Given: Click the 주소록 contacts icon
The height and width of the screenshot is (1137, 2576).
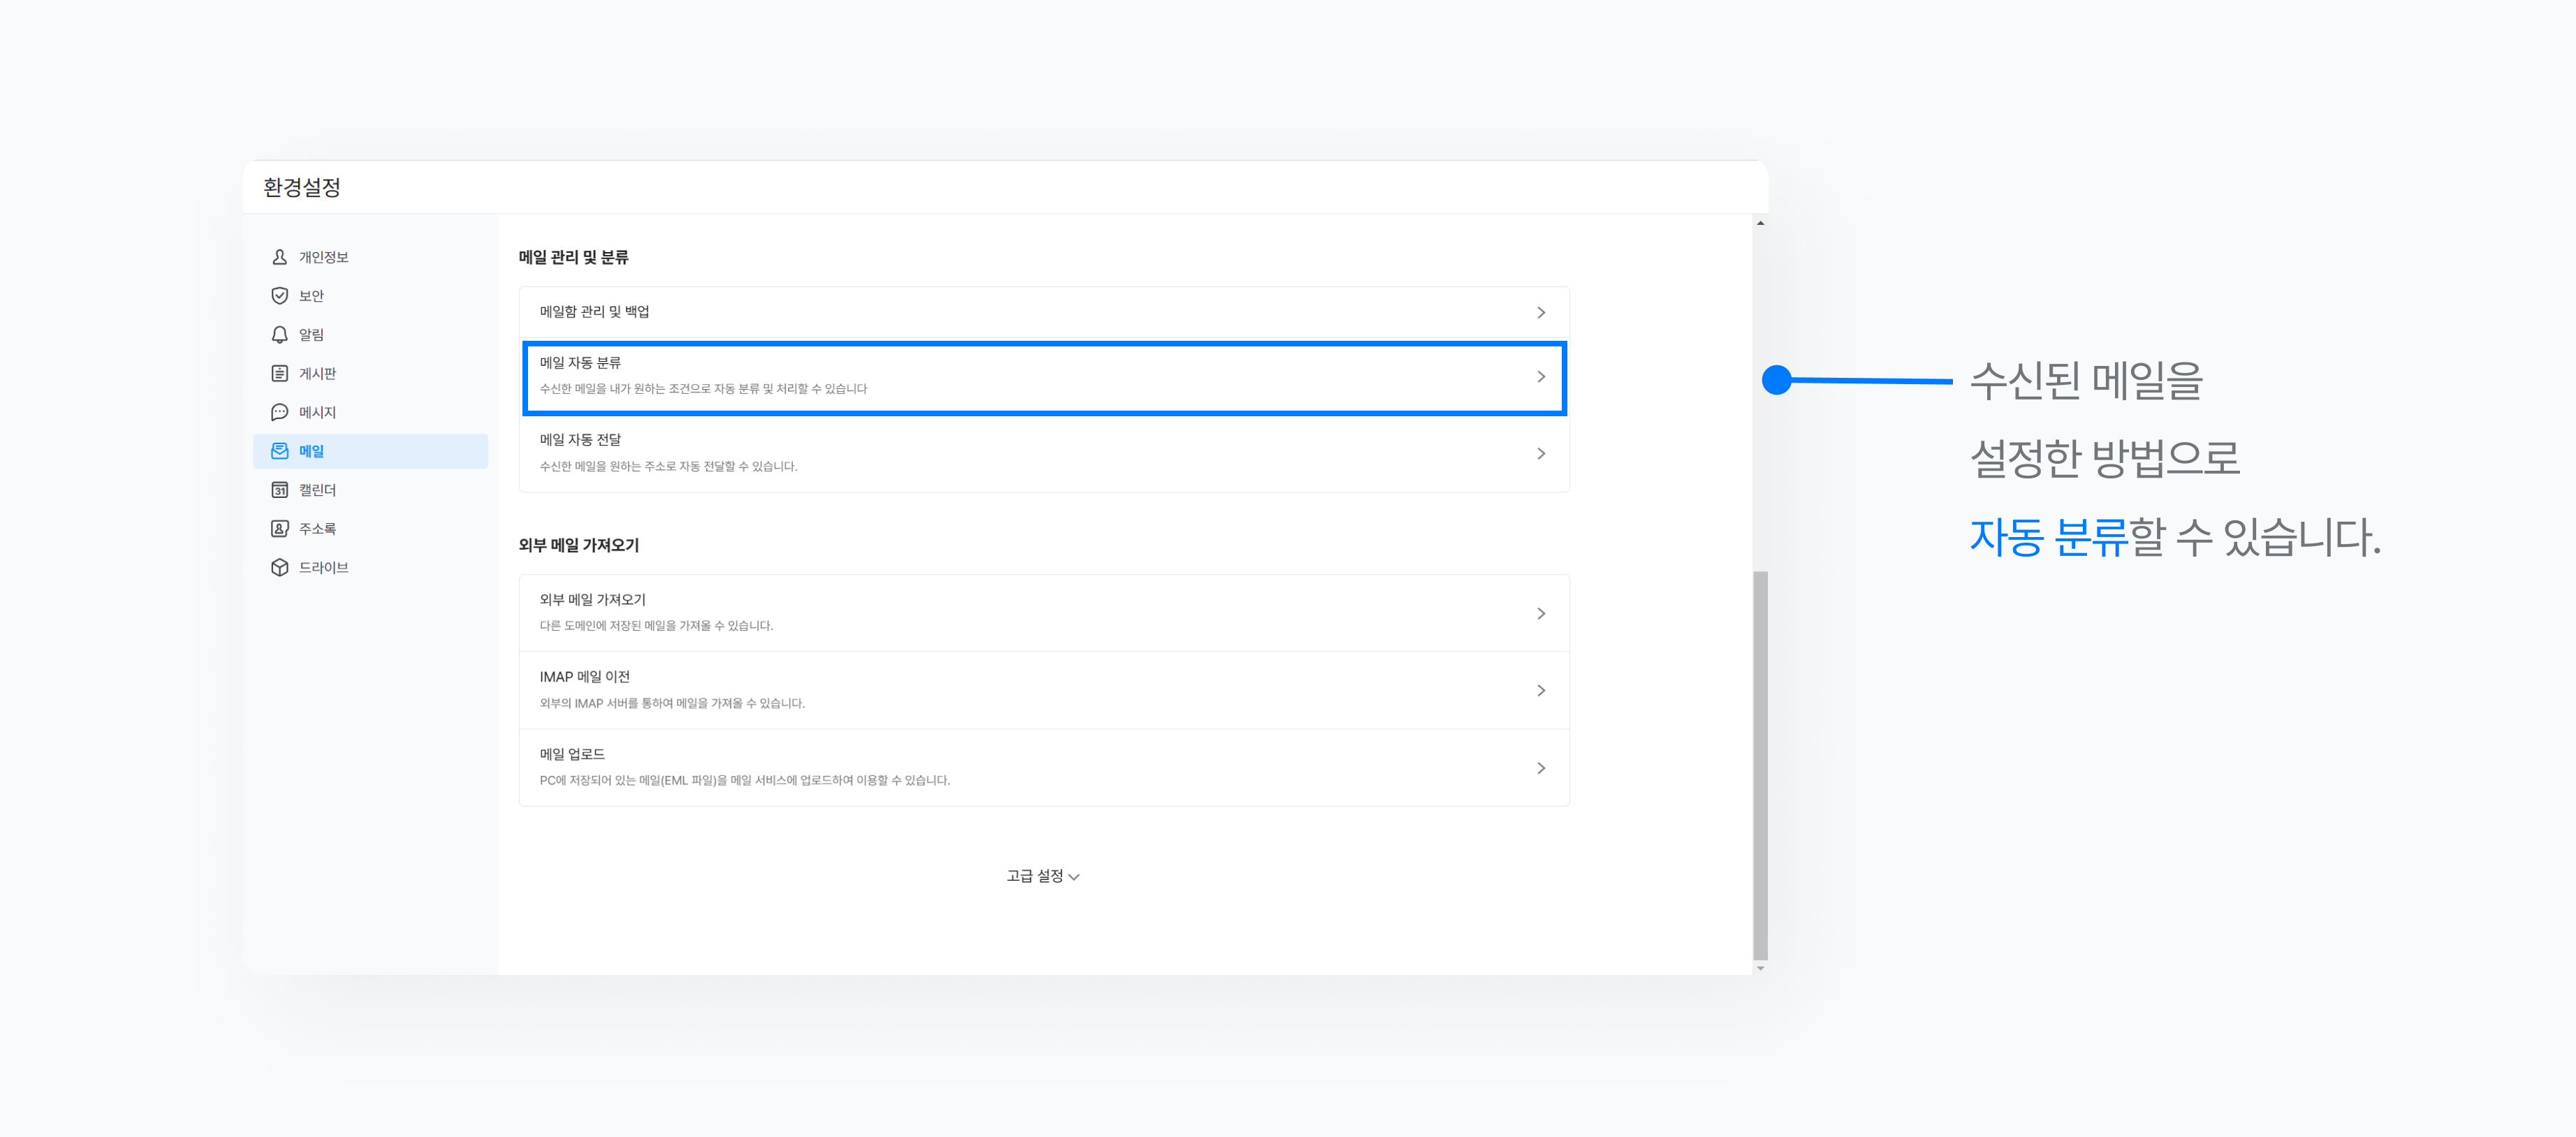Looking at the screenshot, I should tap(280, 528).
